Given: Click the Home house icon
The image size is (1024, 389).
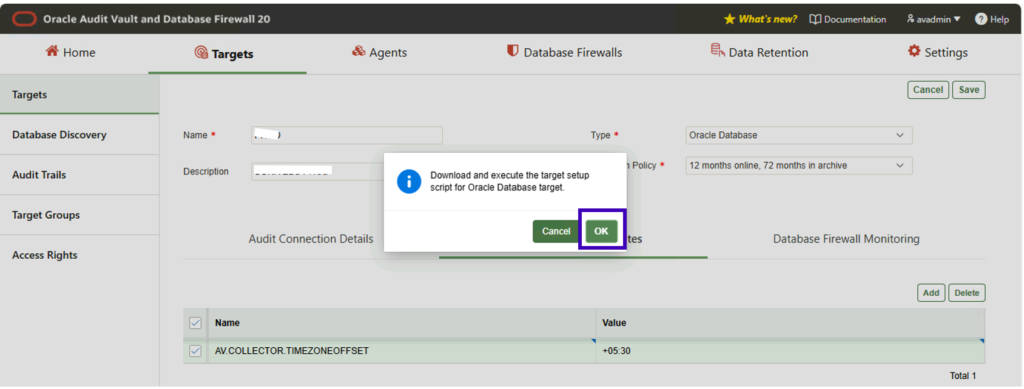Looking at the screenshot, I should (52, 52).
